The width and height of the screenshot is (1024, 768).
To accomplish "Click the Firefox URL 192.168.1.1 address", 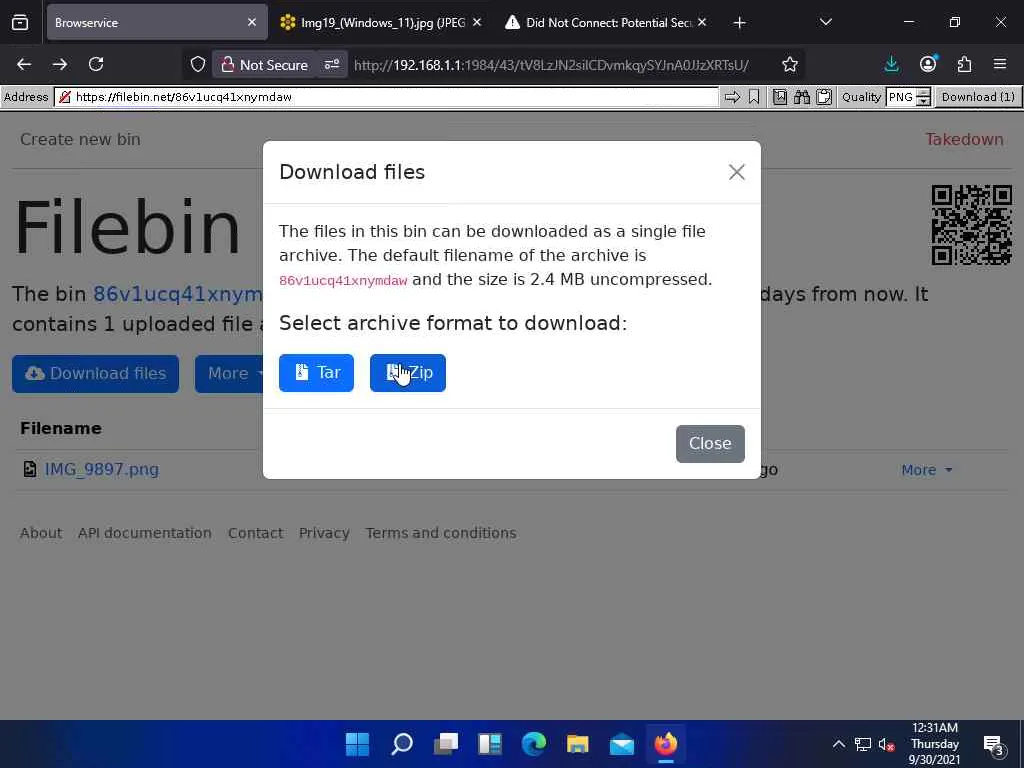I will (x=551, y=65).
